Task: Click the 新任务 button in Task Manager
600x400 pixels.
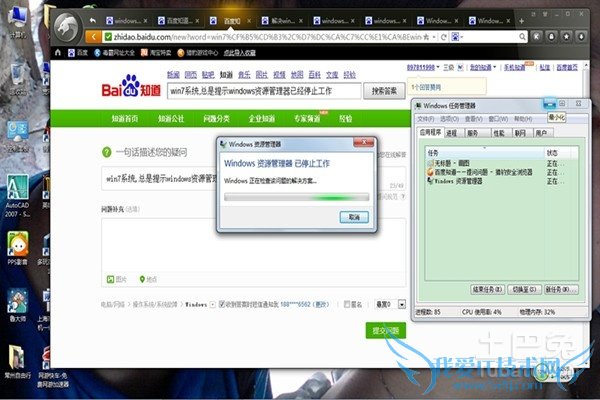Action: pos(560,290)
